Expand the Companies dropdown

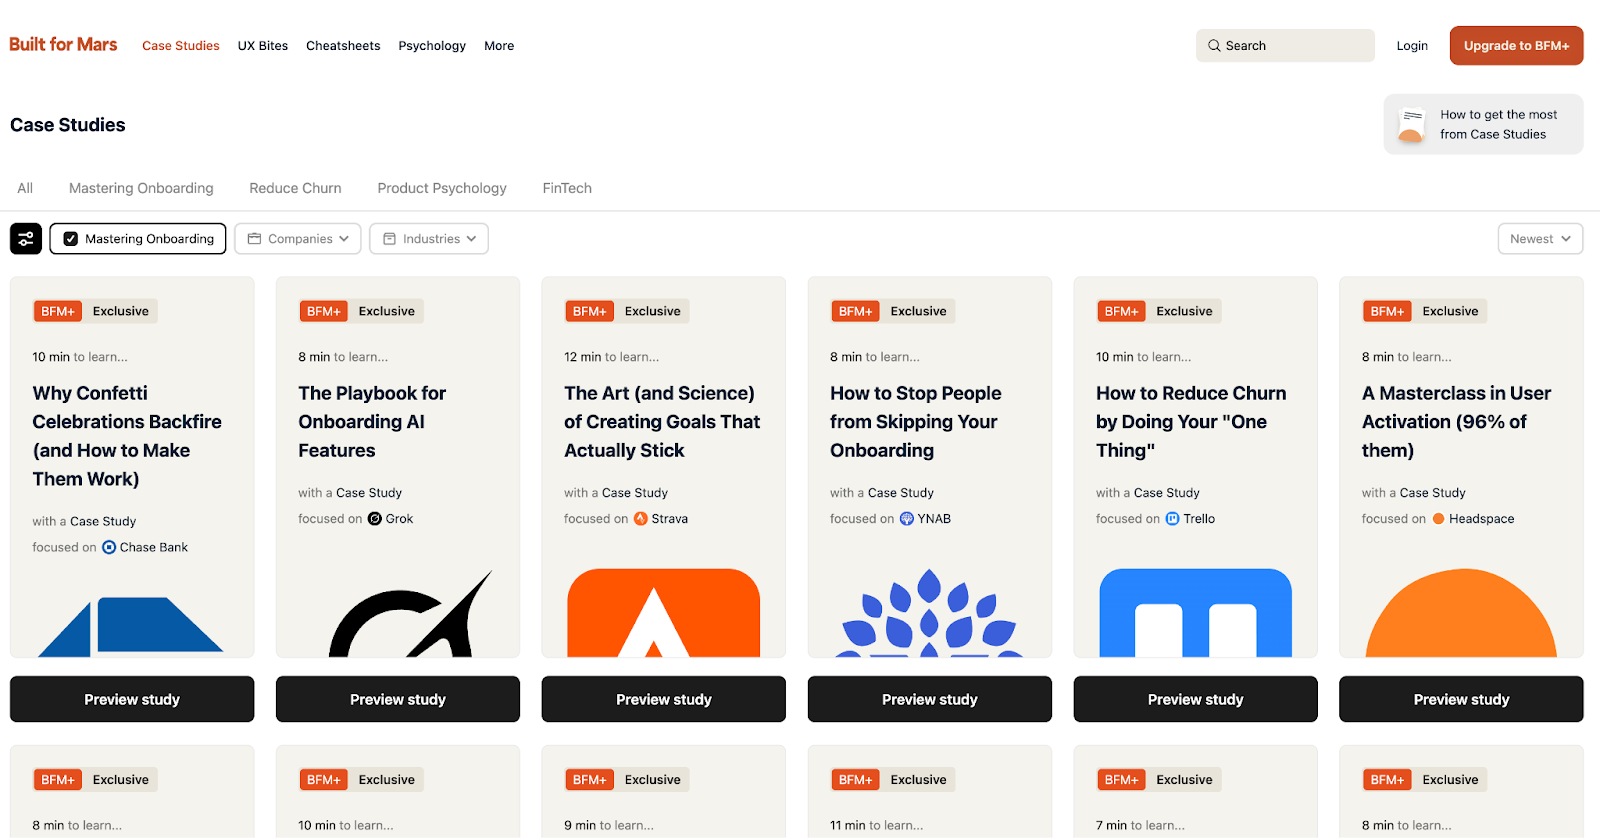click(x=298, y=239)
